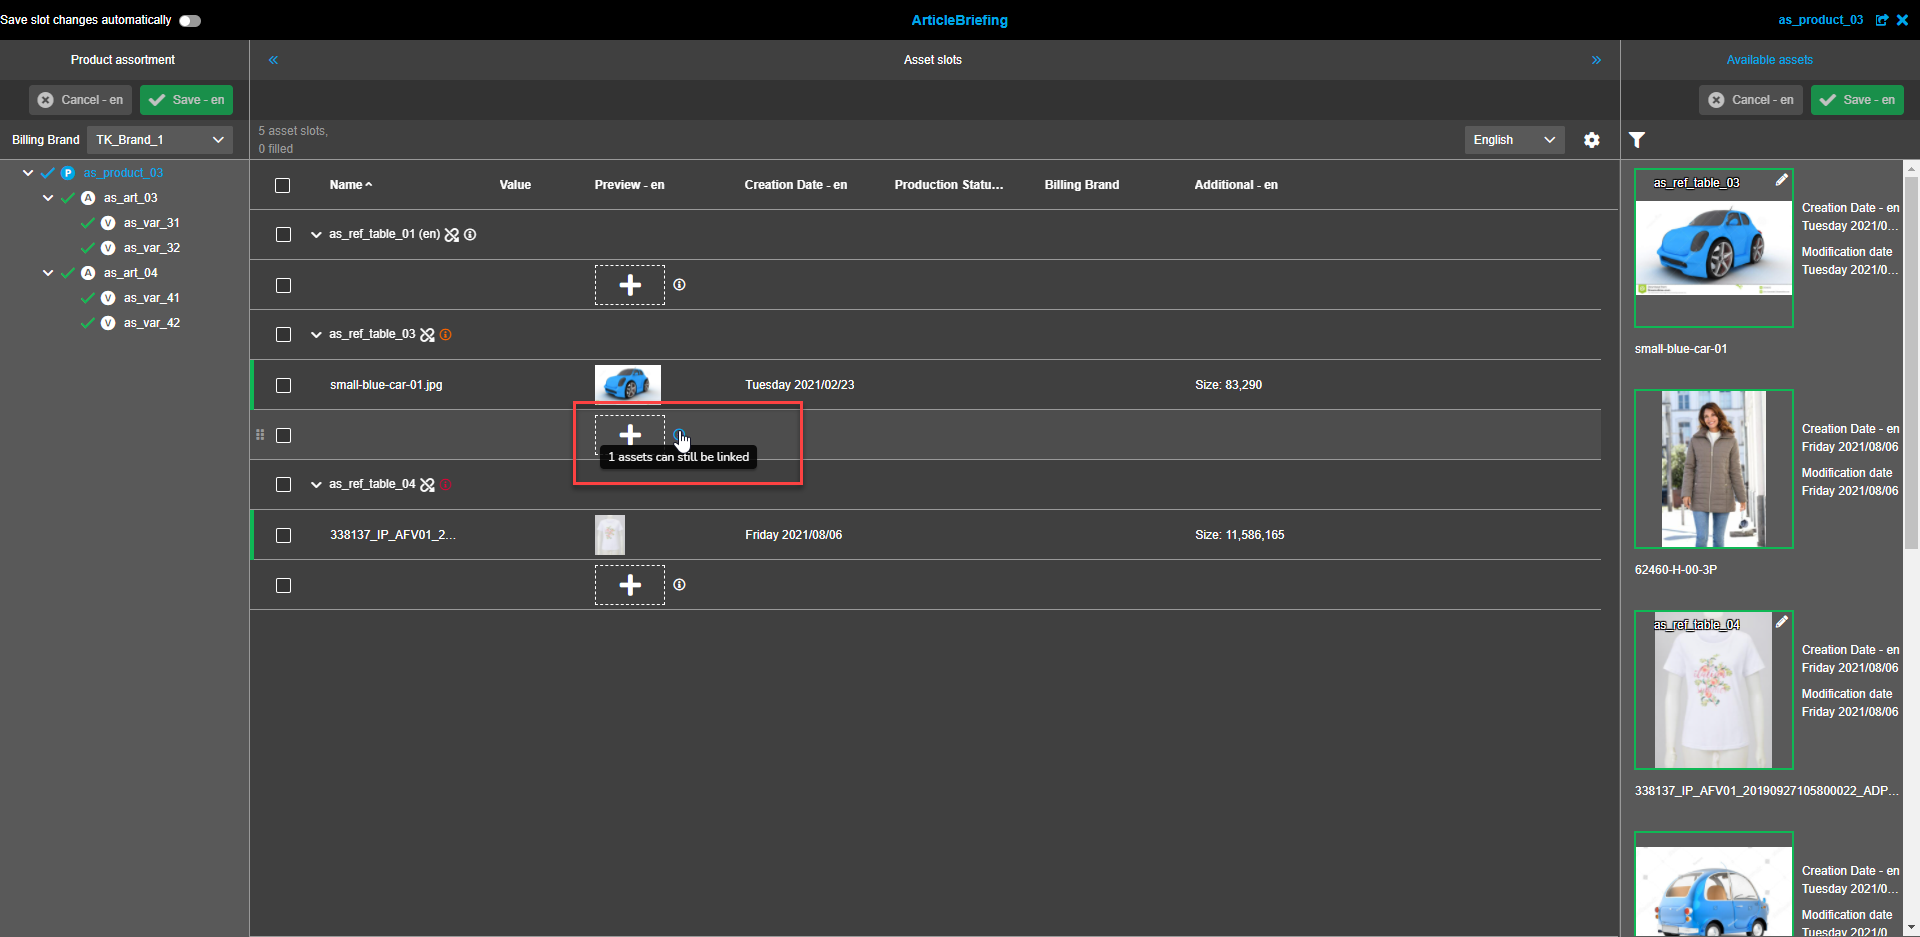Click the share icon next to as_product_03
Viewport: 1920px width, 937px height.
[1884, 20]
